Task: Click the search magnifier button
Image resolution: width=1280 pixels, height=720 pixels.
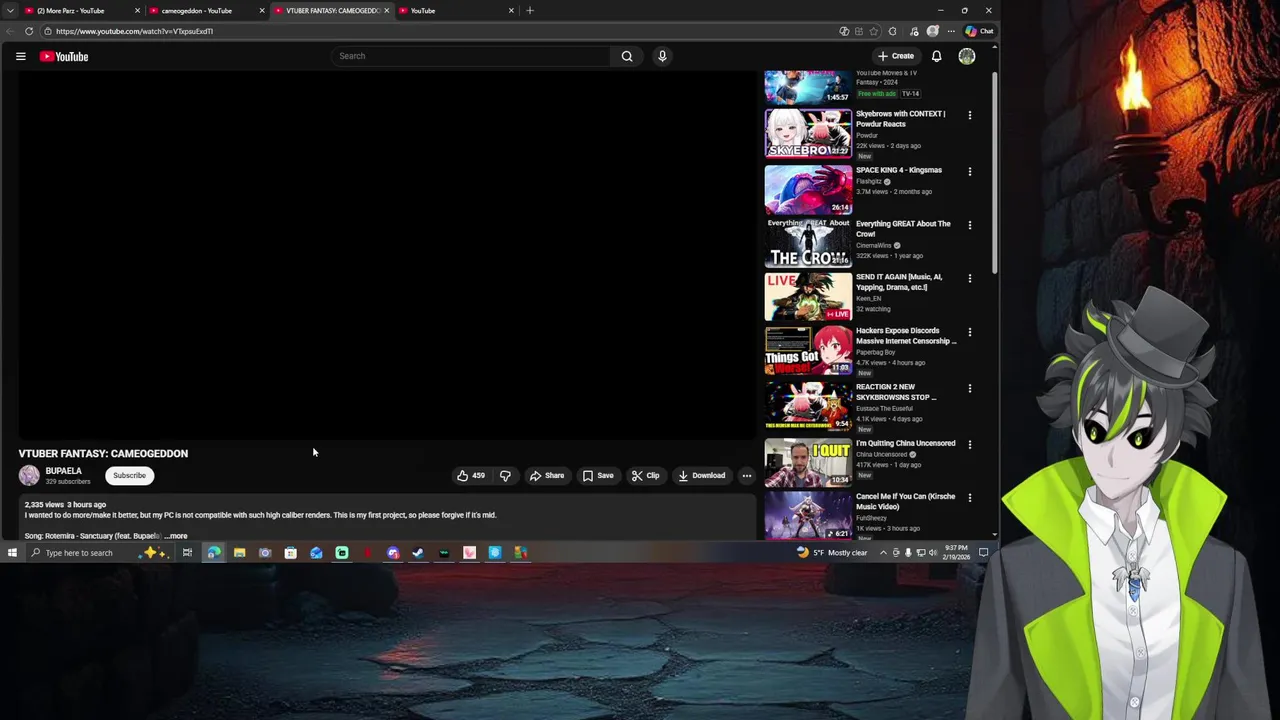Action: click(x=627, y=56)
